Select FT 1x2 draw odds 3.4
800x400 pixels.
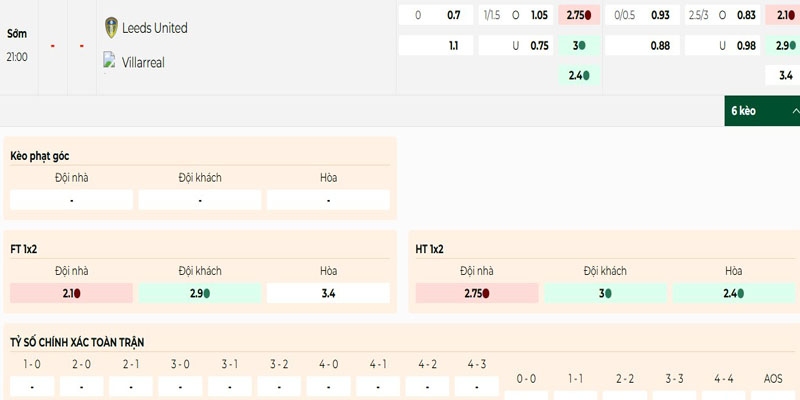pos(328,293)
